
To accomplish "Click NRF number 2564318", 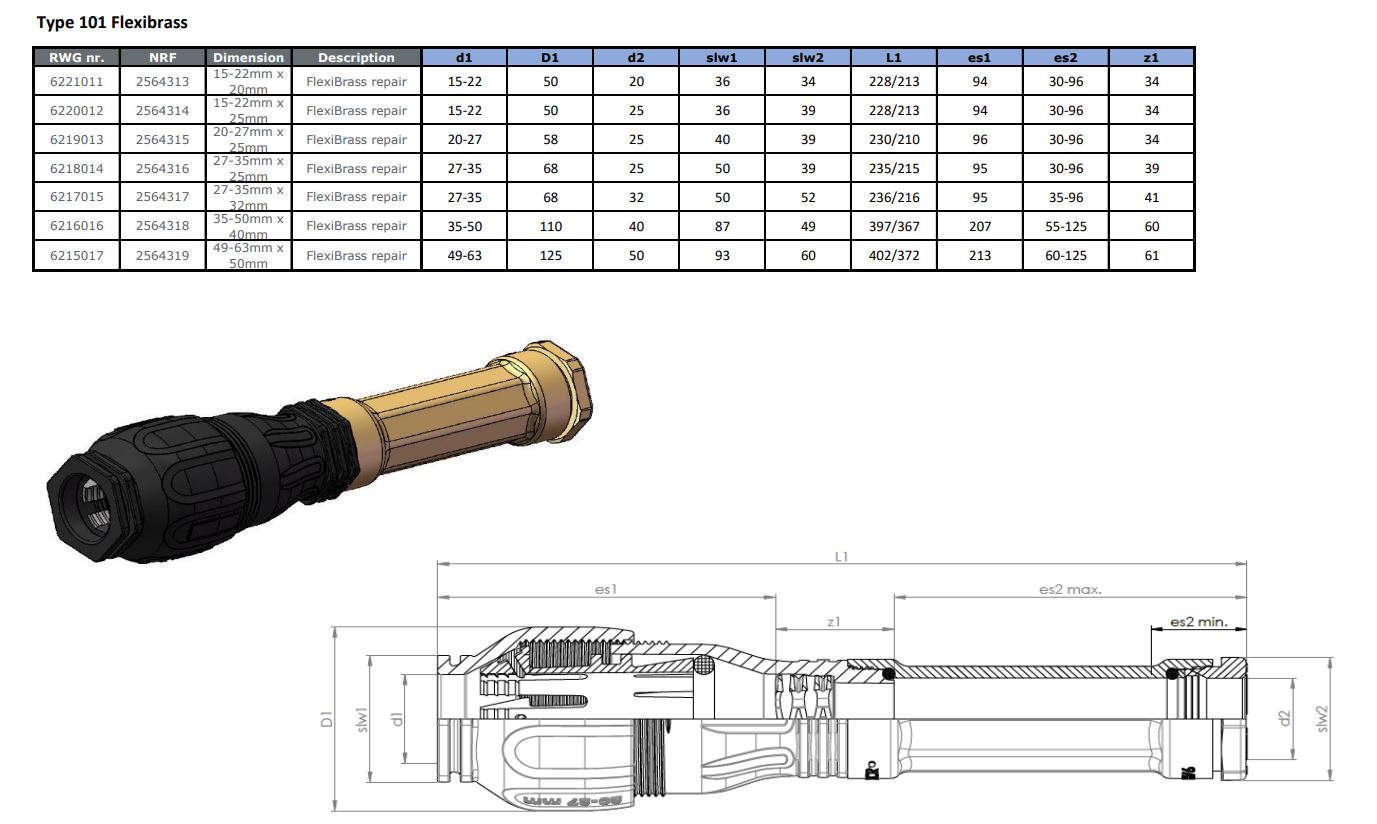I will click(x=162, y=226).
